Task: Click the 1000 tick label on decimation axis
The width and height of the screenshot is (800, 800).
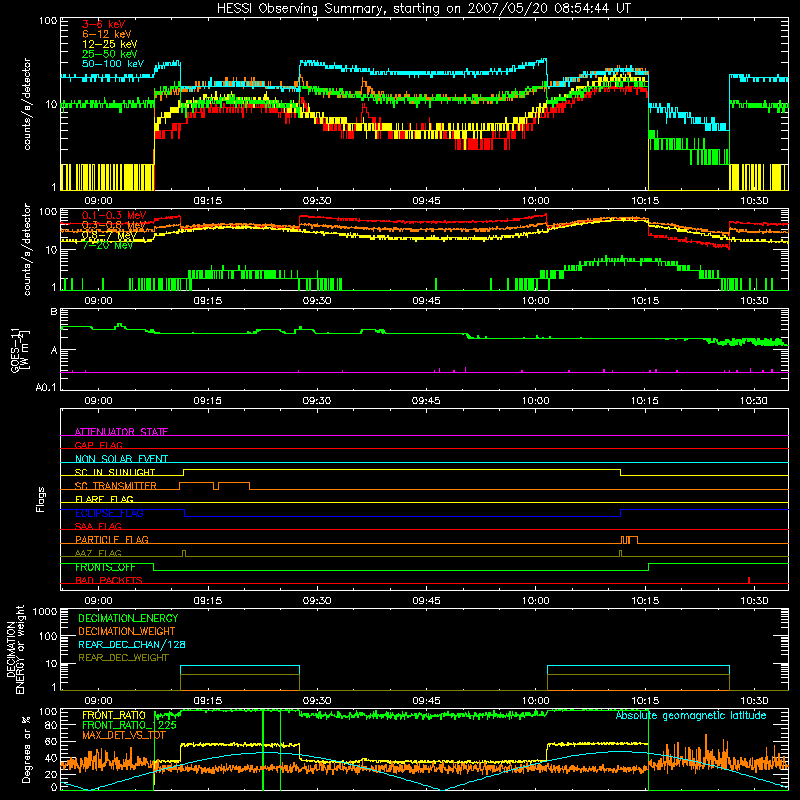Action: (45, 611)
